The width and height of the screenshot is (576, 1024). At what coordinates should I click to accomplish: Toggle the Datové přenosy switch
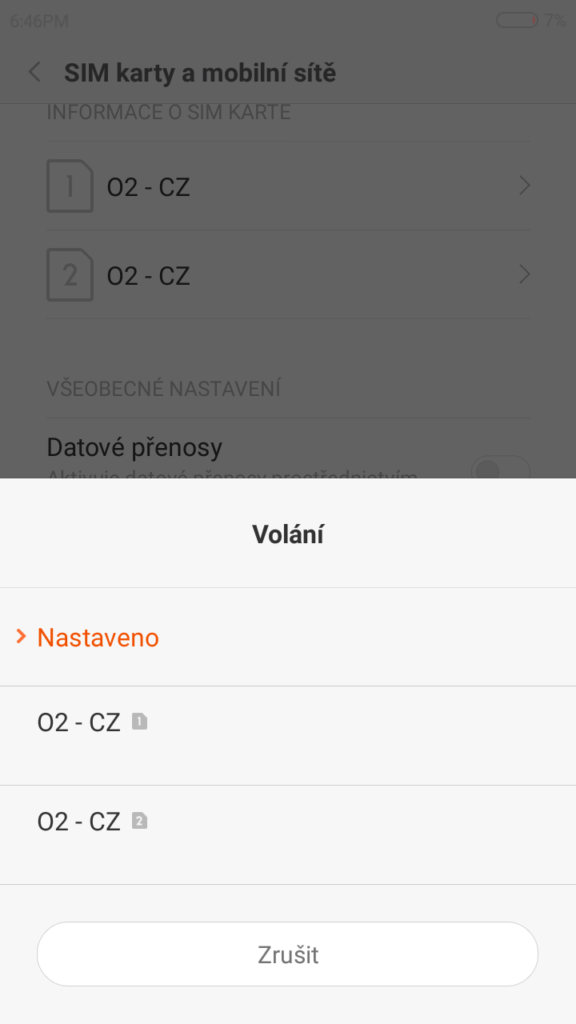click(500, 469)
